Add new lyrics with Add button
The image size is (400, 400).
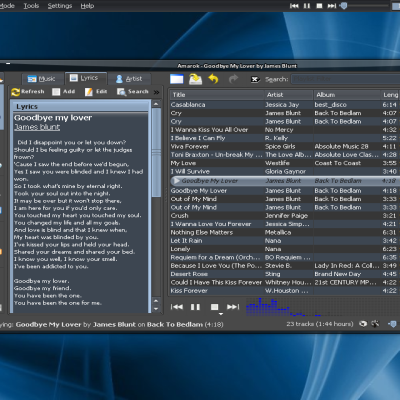coord(64,92)
